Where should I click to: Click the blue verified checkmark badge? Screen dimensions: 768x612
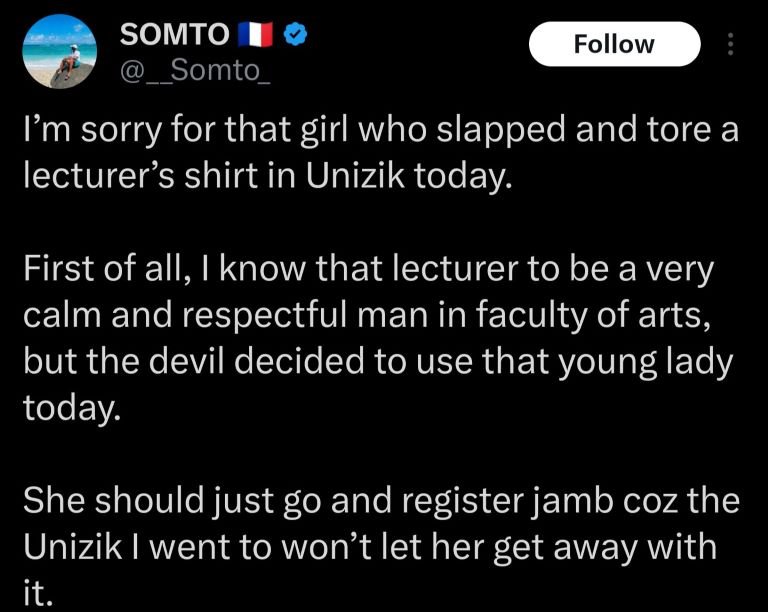tap(296, 34)
